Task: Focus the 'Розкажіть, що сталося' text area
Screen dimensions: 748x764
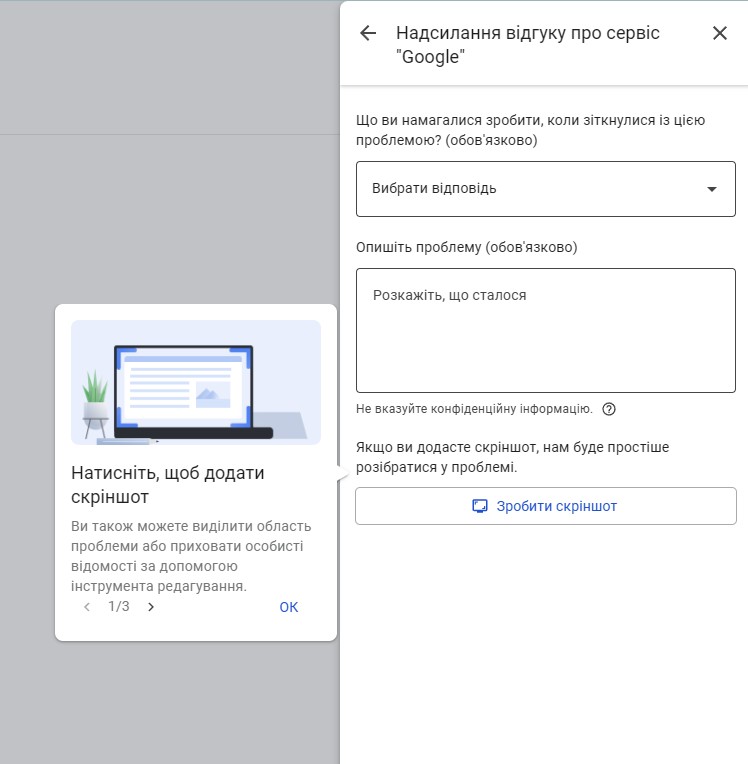Action: [545, 330]
